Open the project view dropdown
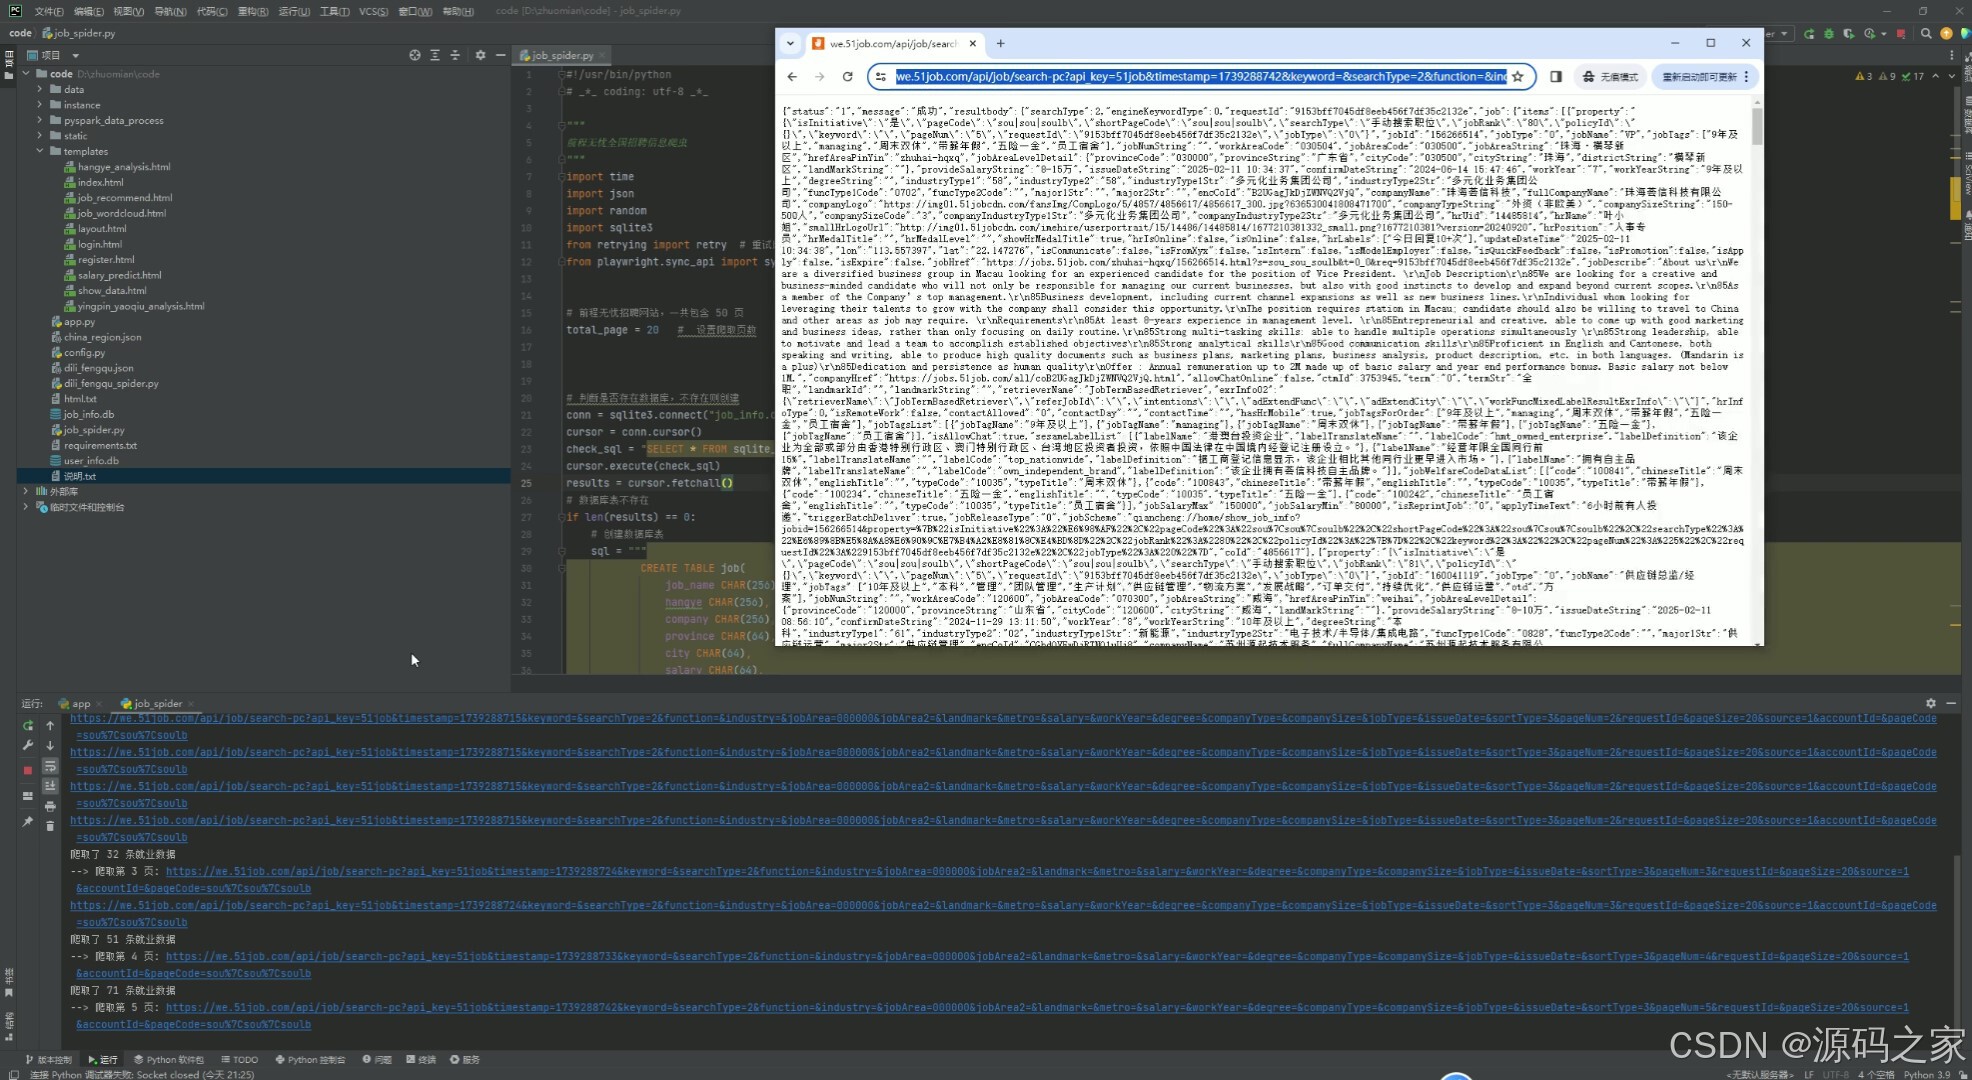The width and height of the screenshot is (1972, 1080). click(x=75, y=55)
